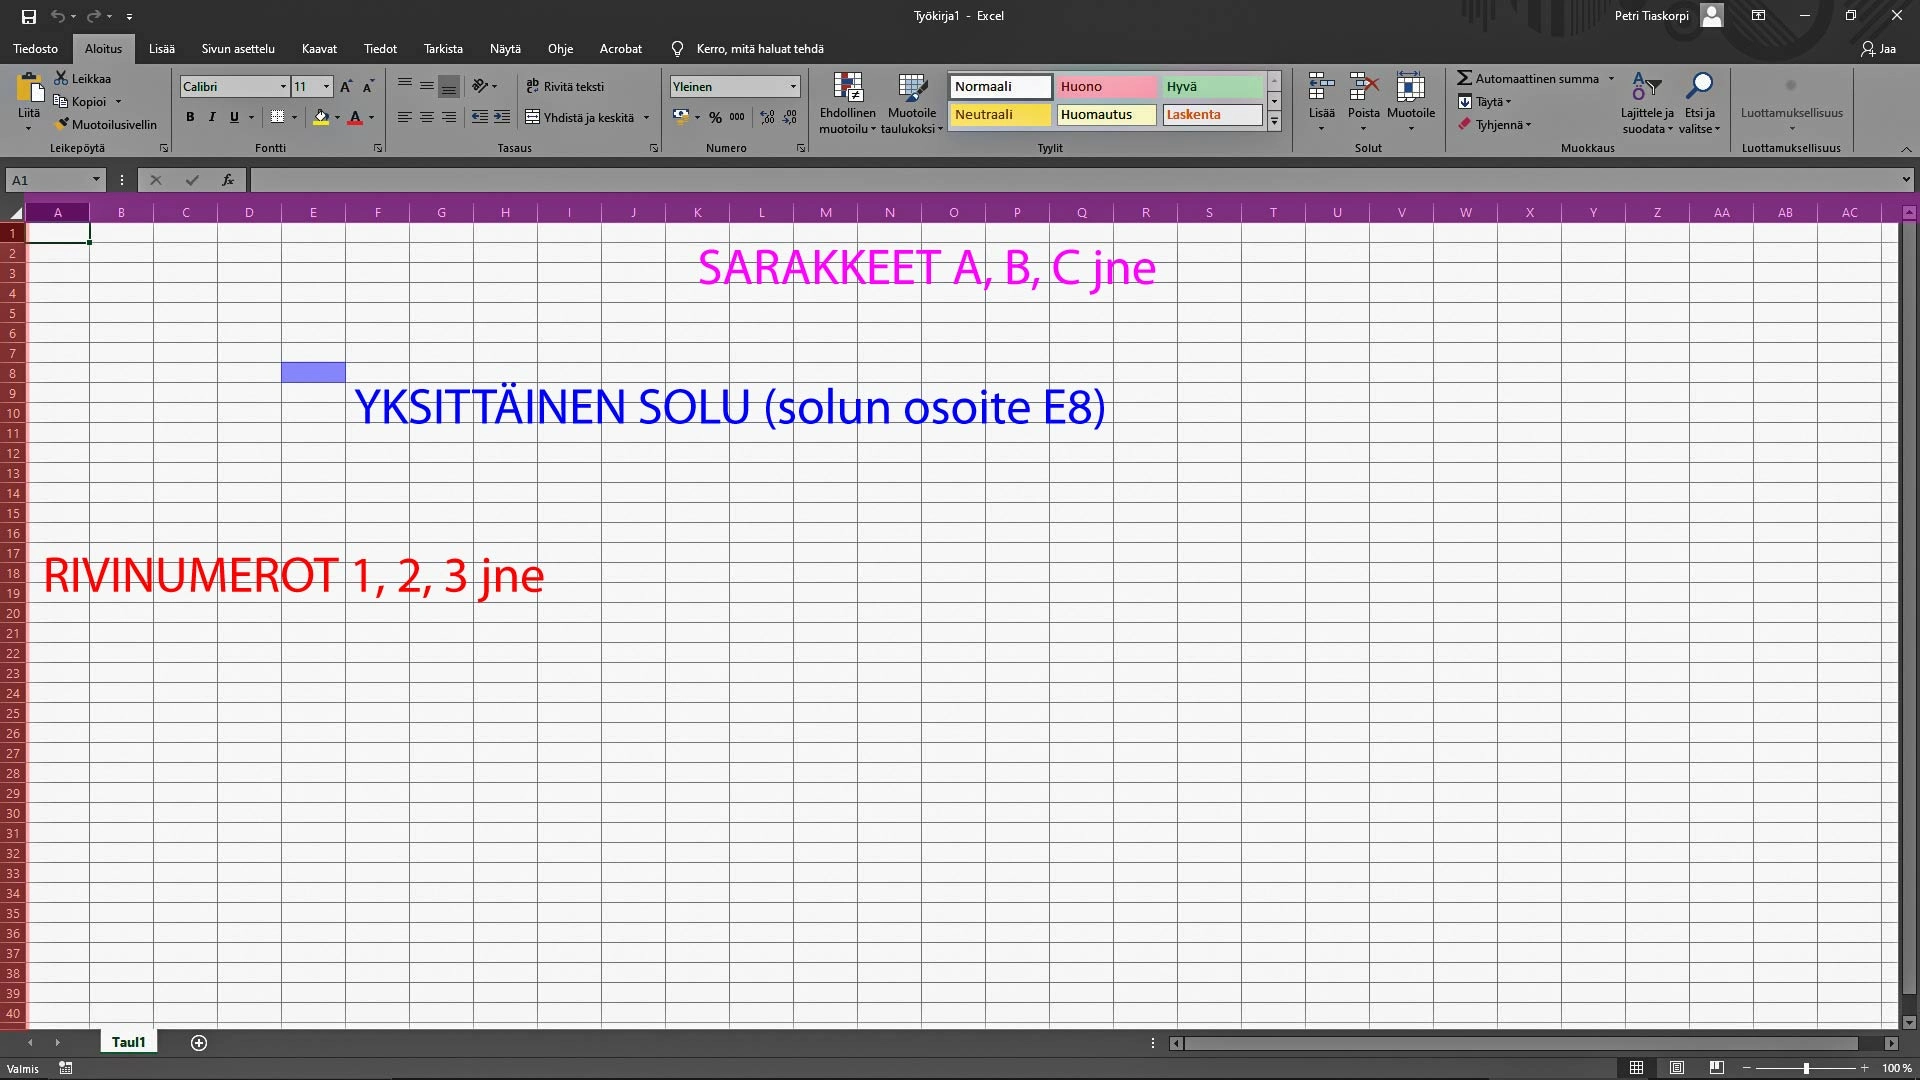Click the Format Painter (Muotoilusivellin) icon
This screenshot has height=1080, width=1920.
coord(62,124)
